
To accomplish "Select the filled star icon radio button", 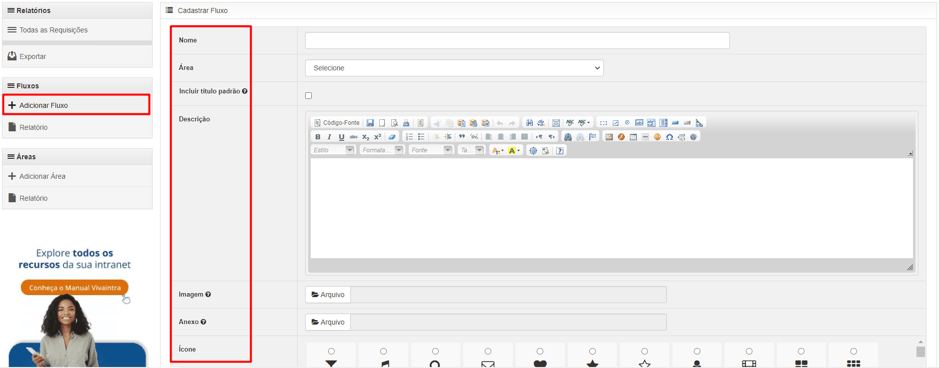I will click(592, 351).
